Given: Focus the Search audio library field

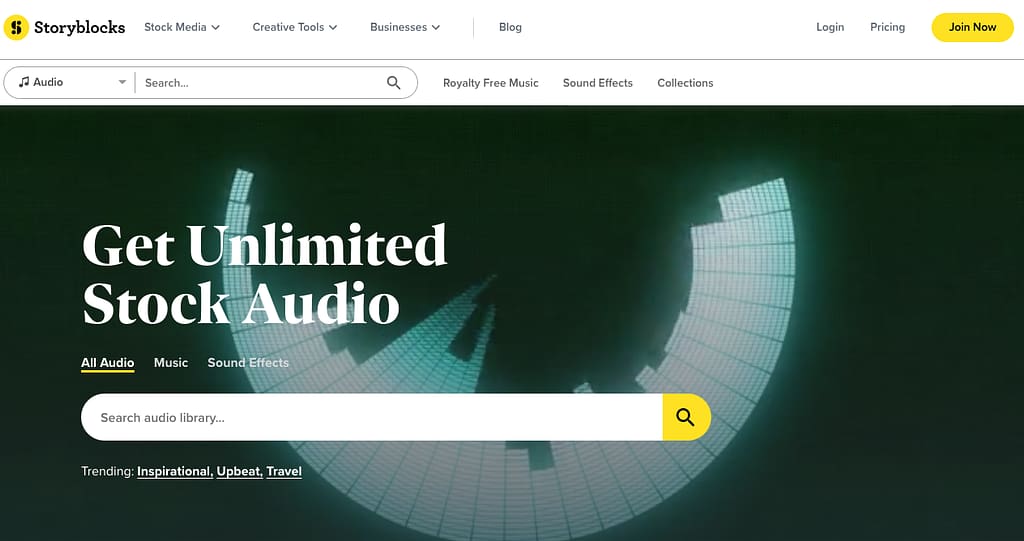Looking at the screenshot, I should pyautogui.click(x=370, y=417).
